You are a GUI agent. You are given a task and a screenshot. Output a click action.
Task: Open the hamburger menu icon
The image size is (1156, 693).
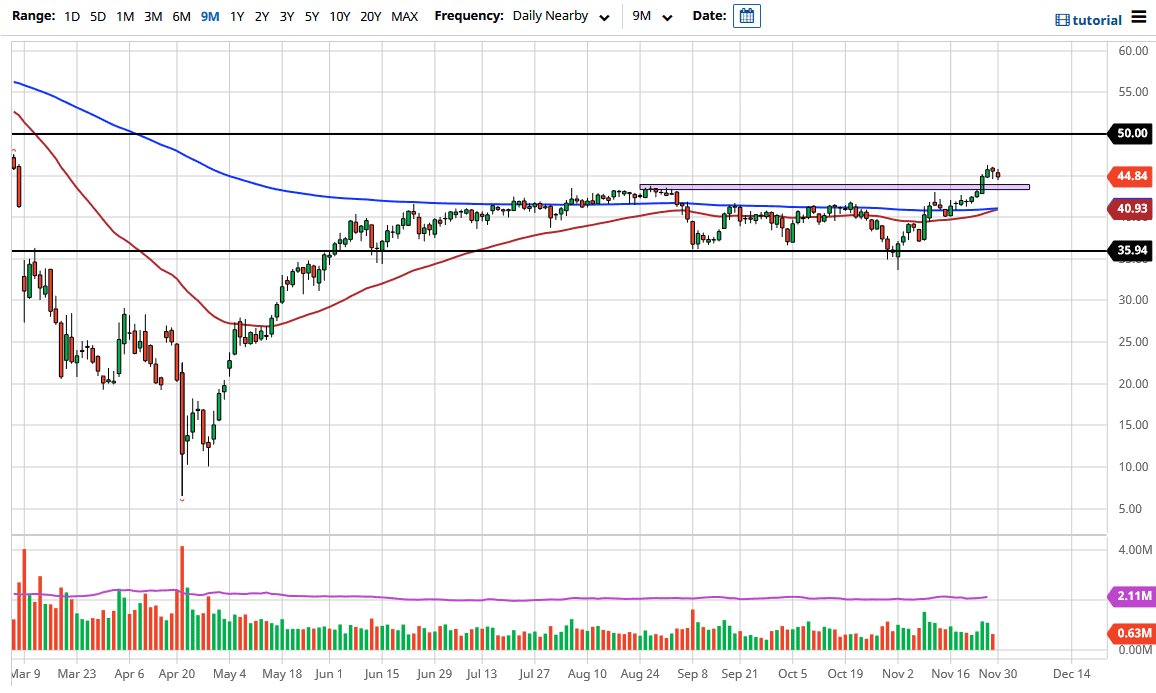click(x=1137, y=17)
